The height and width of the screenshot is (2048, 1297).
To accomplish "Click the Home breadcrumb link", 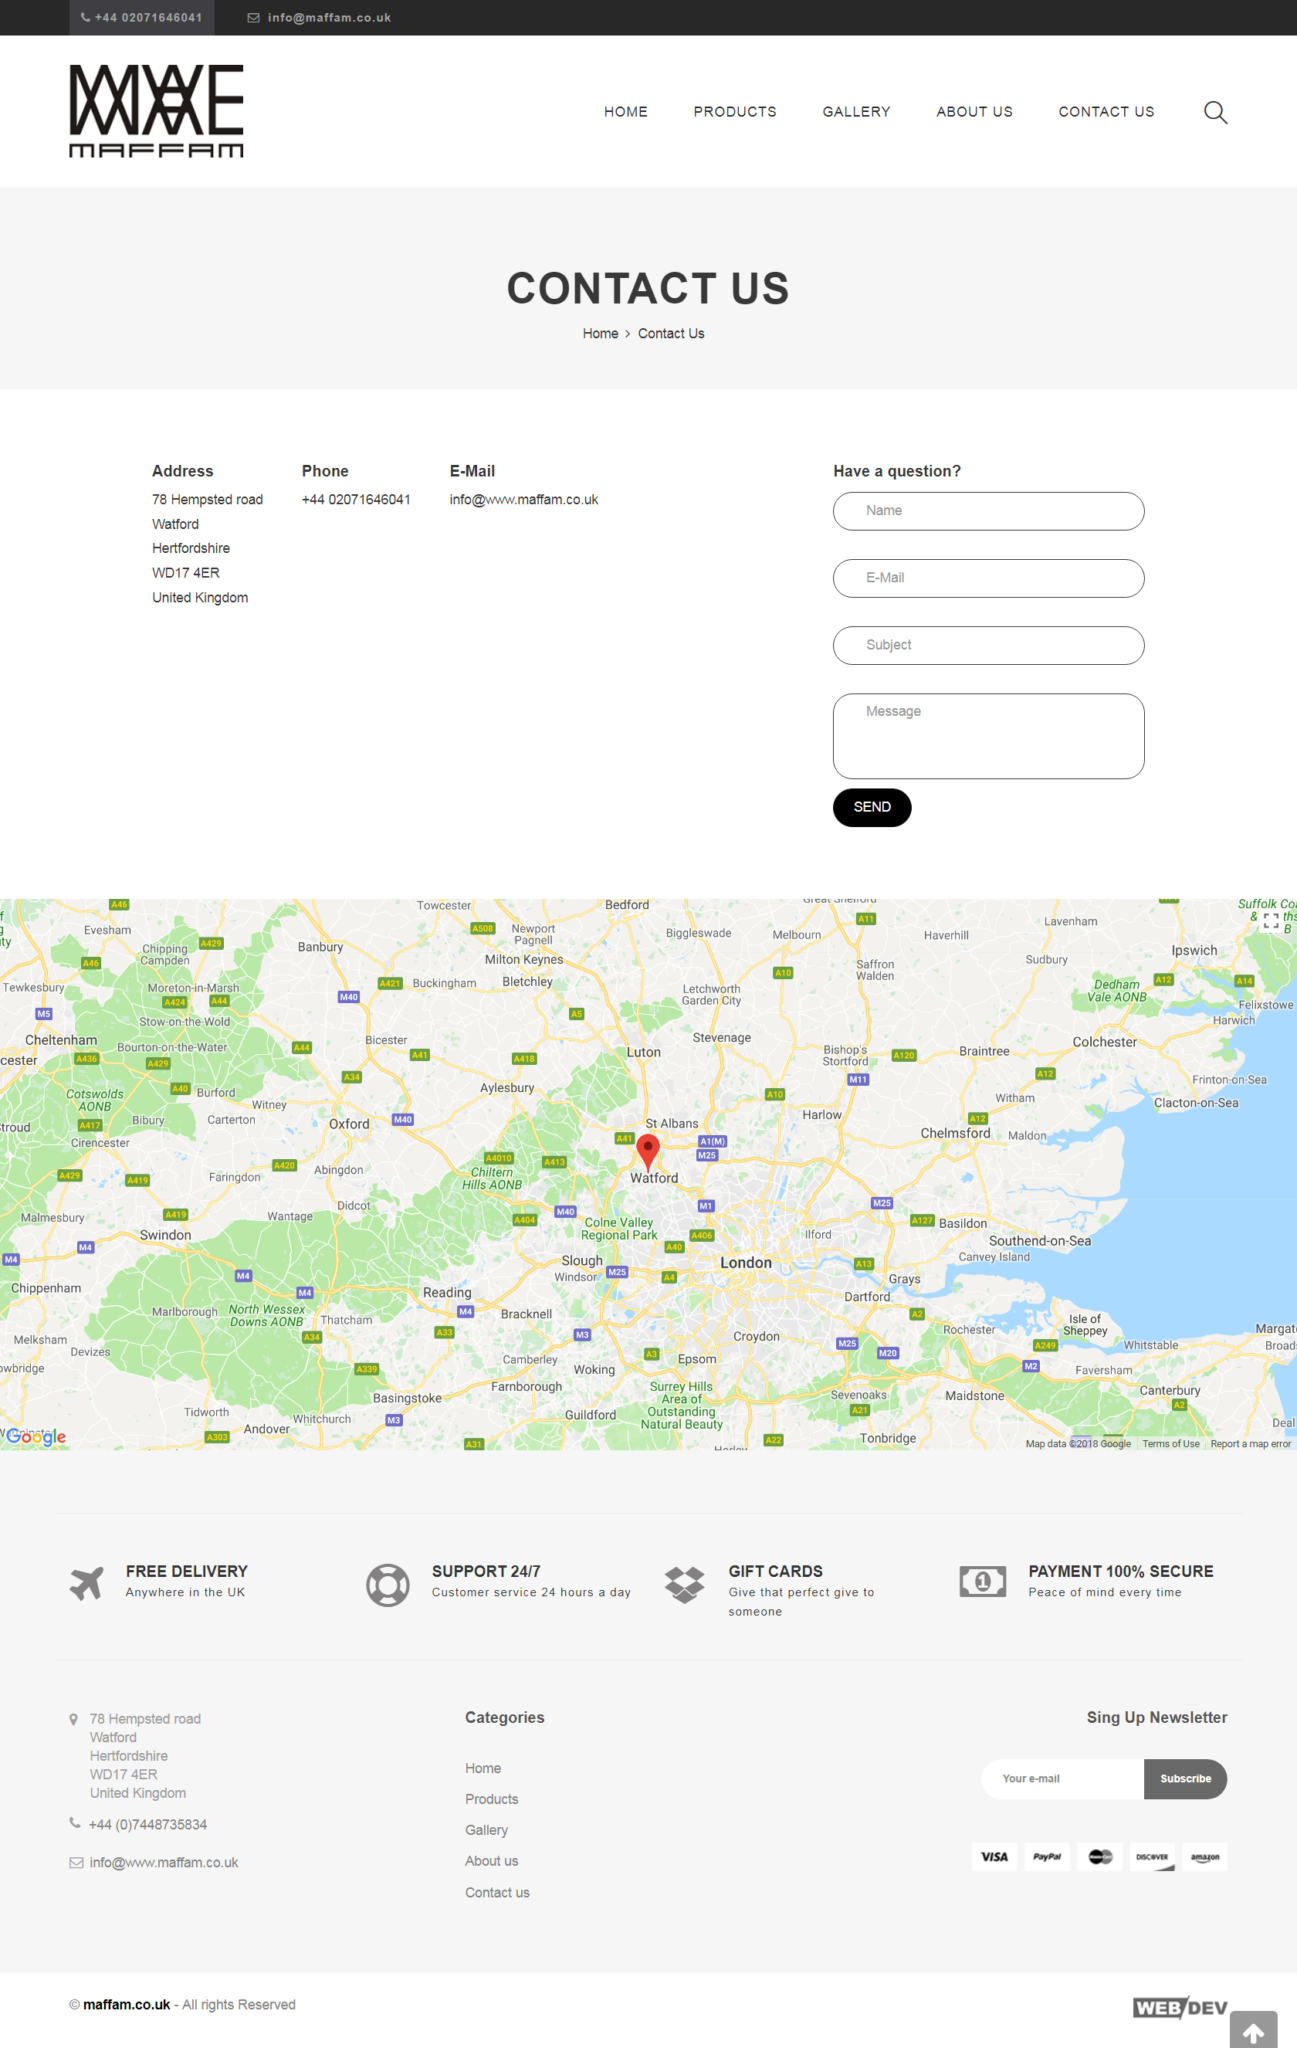I will click(600, 334).
